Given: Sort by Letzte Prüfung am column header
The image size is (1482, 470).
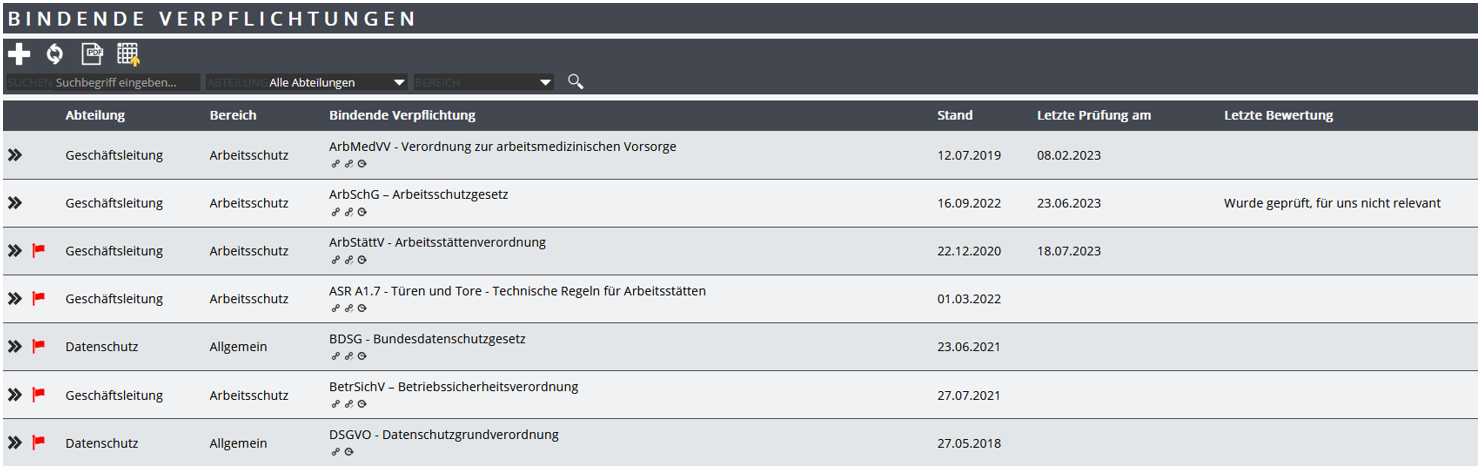Looking at the screenshot, I should (1093, 115).
